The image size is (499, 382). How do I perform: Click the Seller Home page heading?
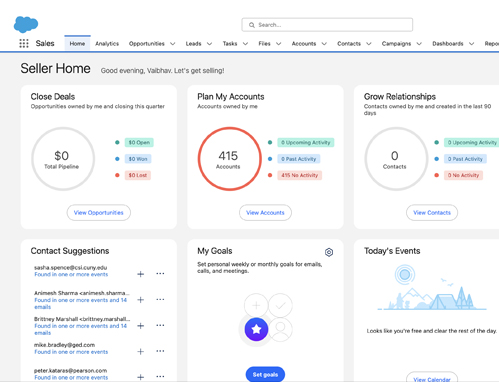click(55, 68)
